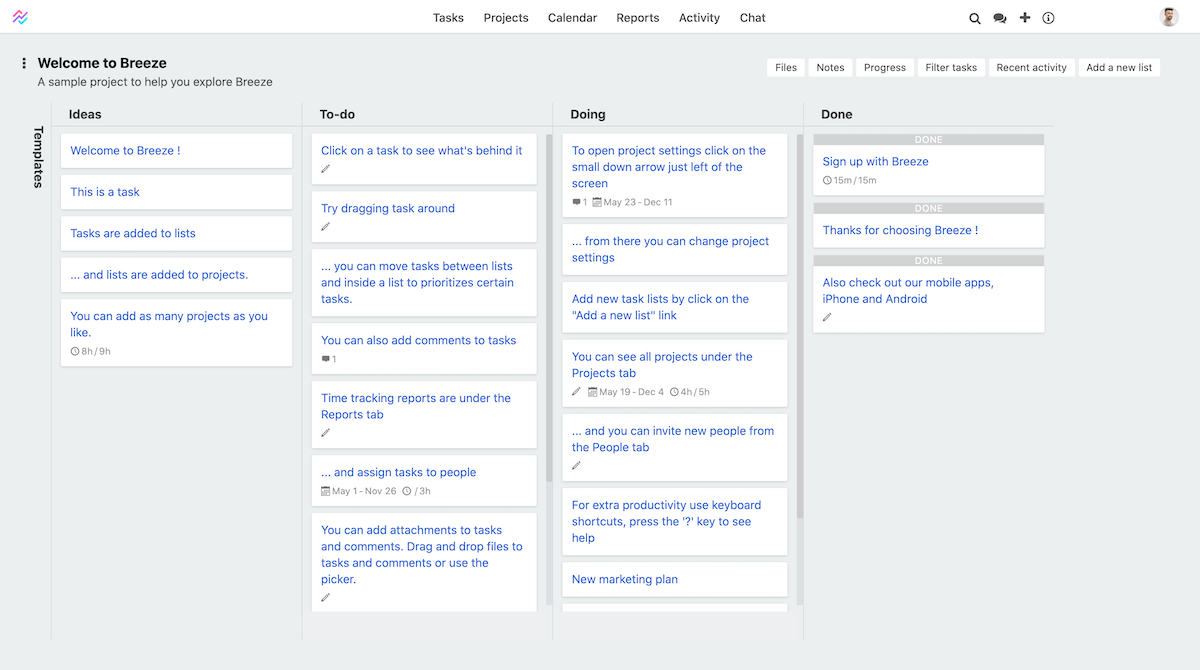View the Activity page

700,18
